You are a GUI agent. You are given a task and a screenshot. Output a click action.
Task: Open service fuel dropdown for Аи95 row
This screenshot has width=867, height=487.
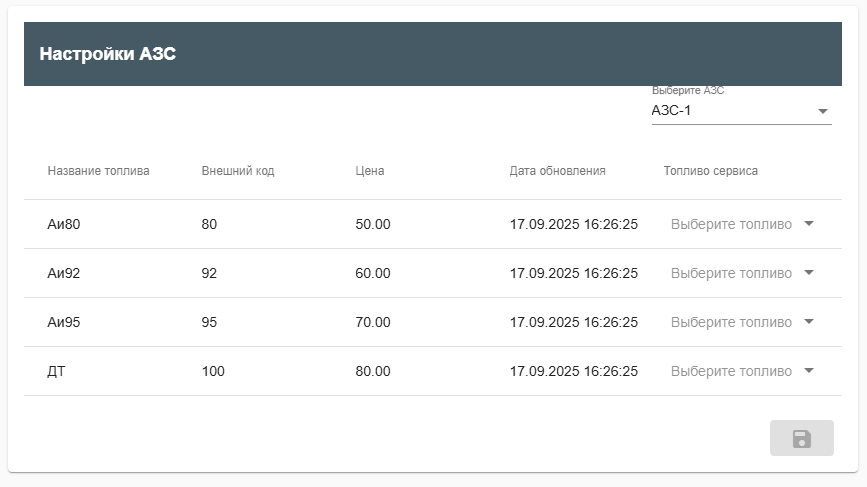[x=743, y=322]
